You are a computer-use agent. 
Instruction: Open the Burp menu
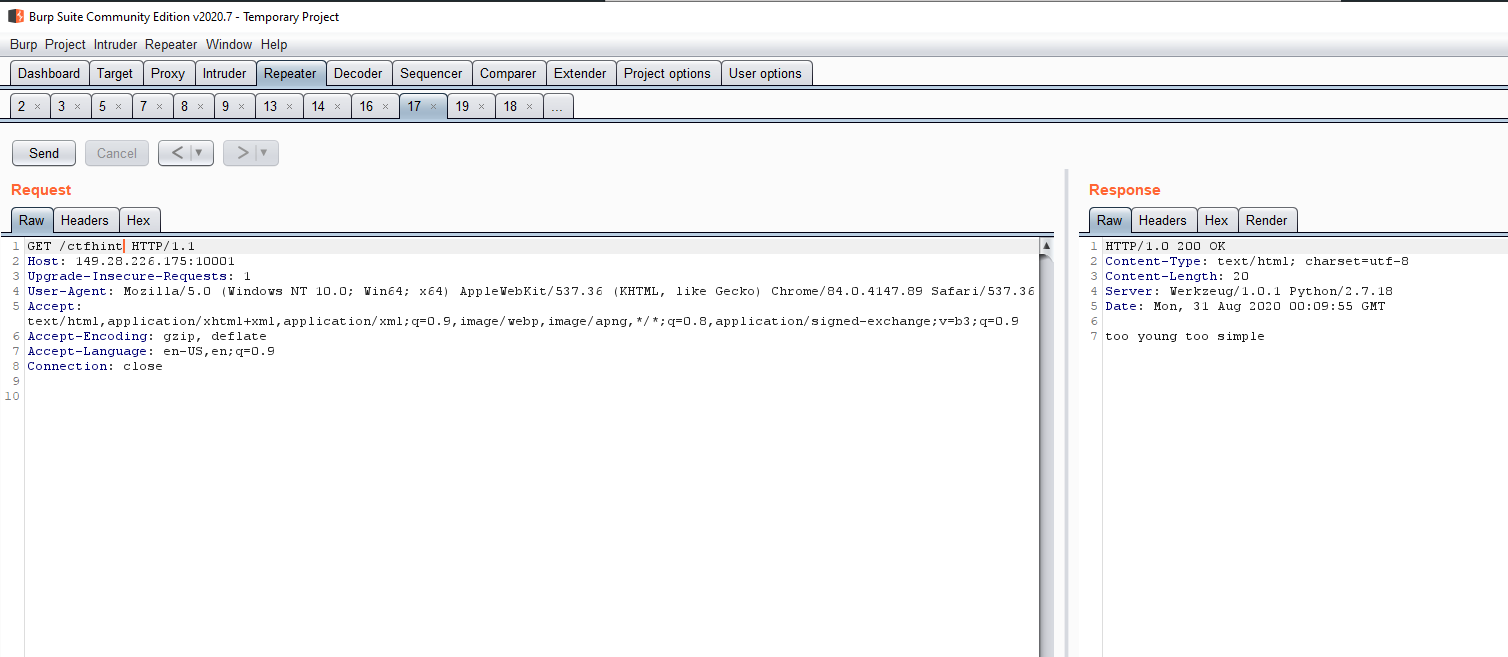coord(23,44)
